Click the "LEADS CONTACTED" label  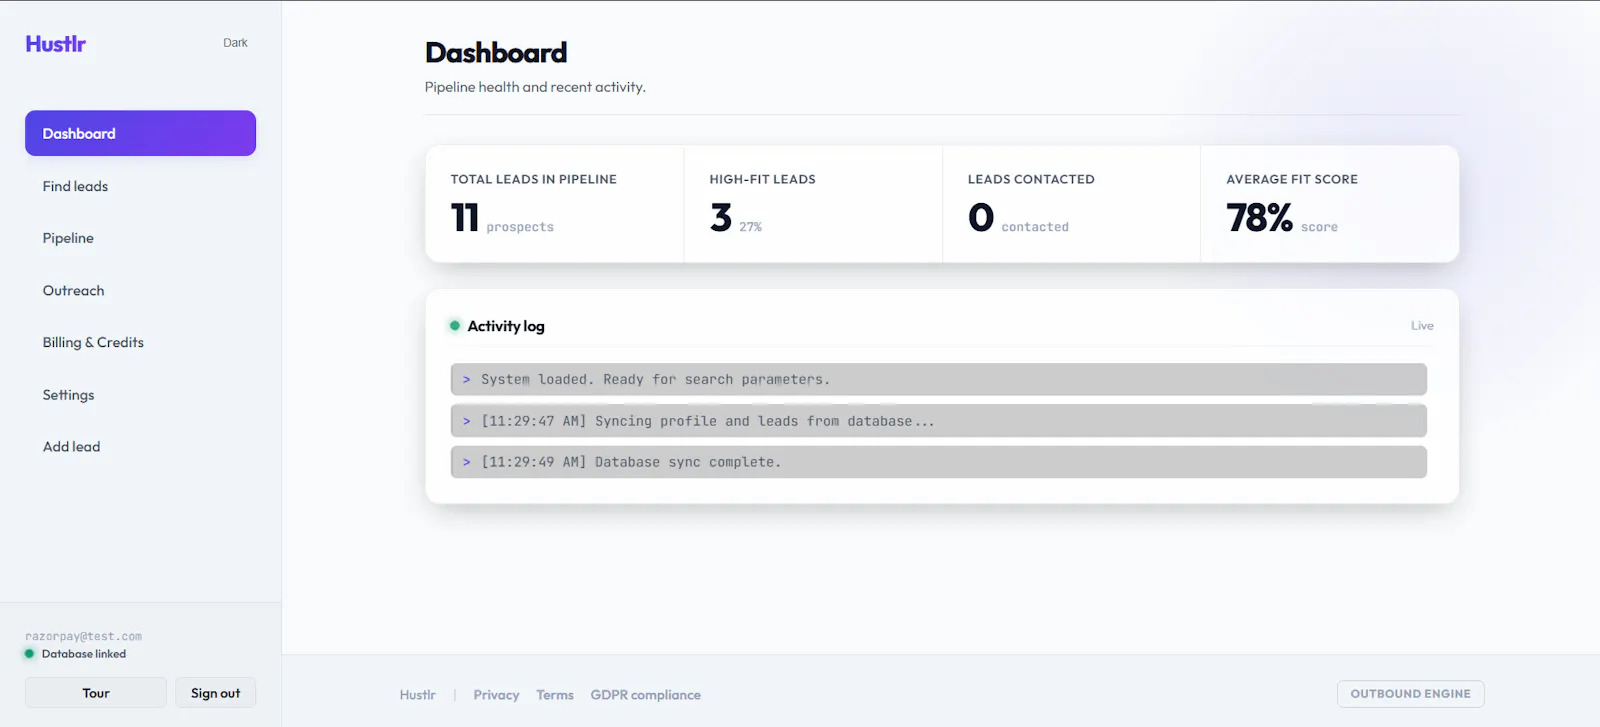1031,180
